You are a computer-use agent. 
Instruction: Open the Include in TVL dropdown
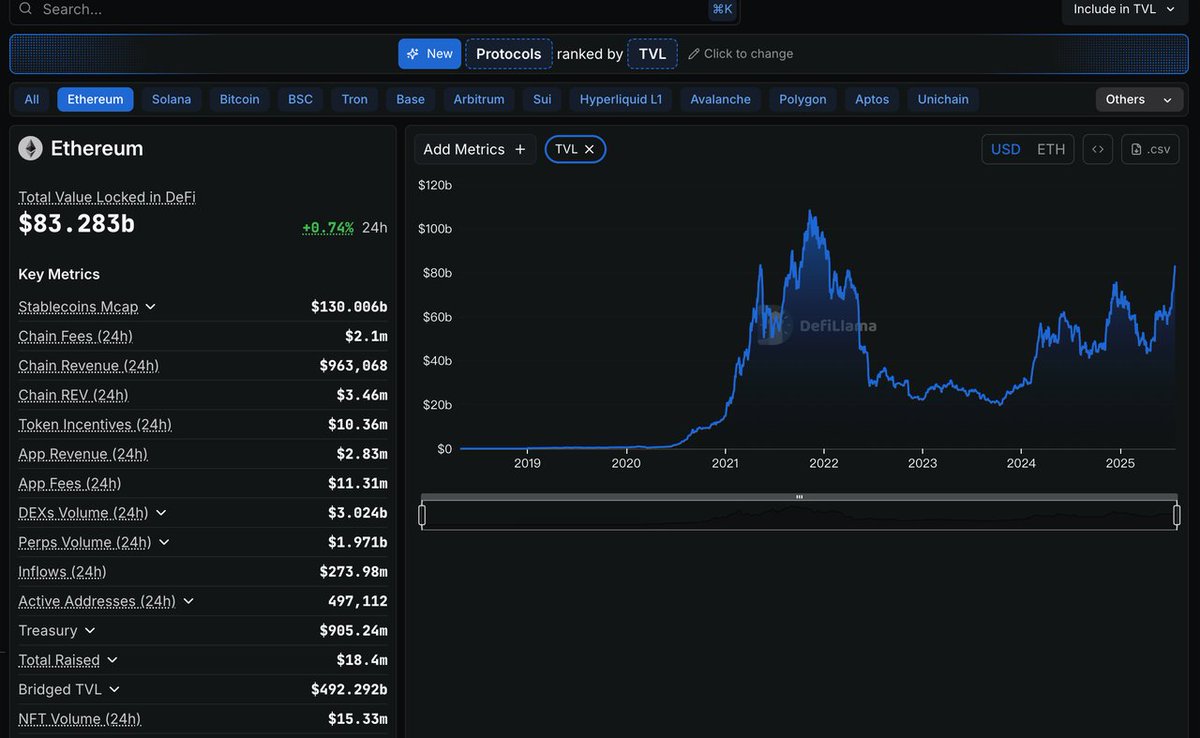pyautogui.click(x=1124, y=9)
